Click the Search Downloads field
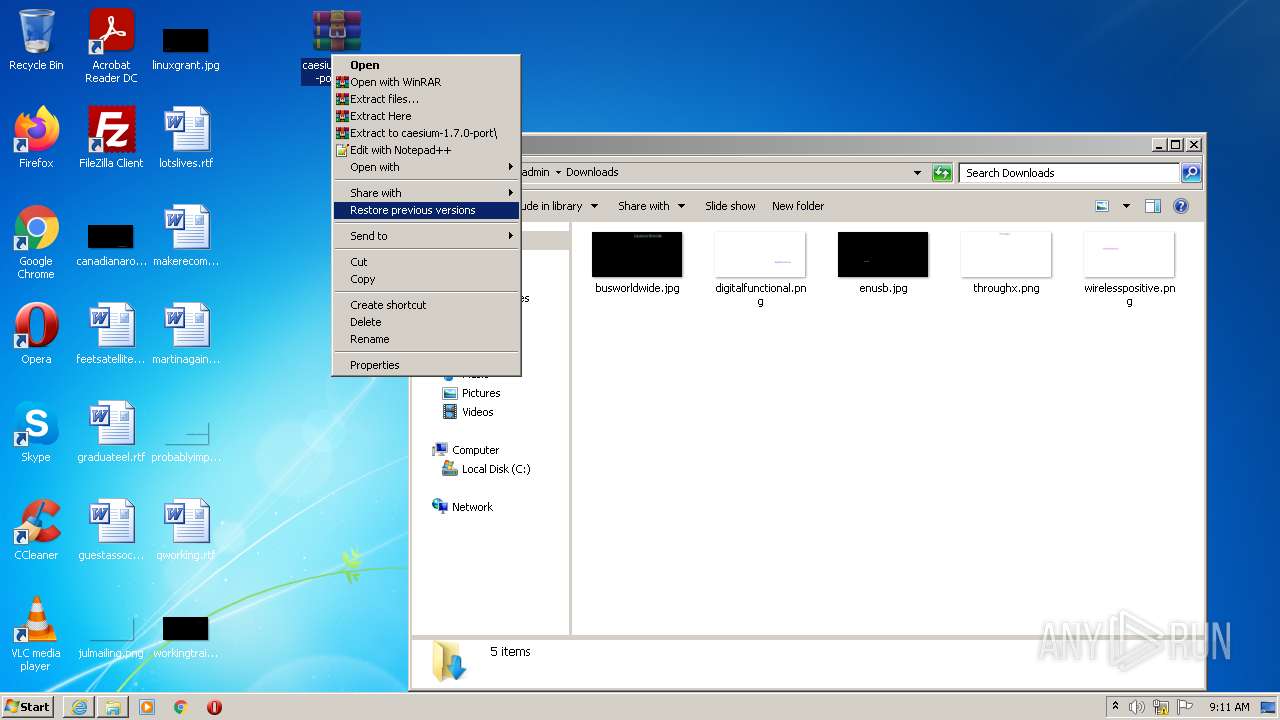Screen dimensions: 1280x720 (1069, 173)
